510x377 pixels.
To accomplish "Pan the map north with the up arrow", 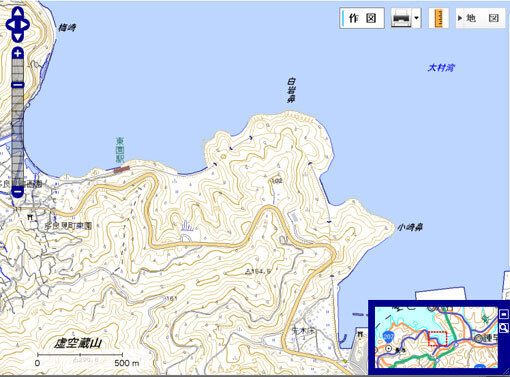I will 18,13.
